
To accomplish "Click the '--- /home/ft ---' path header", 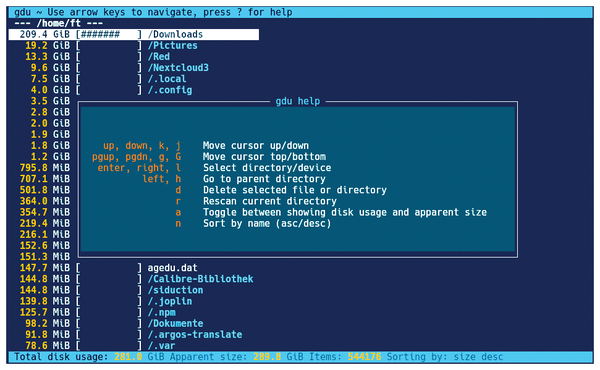I will pyautogui.click(x=59, y=23).
